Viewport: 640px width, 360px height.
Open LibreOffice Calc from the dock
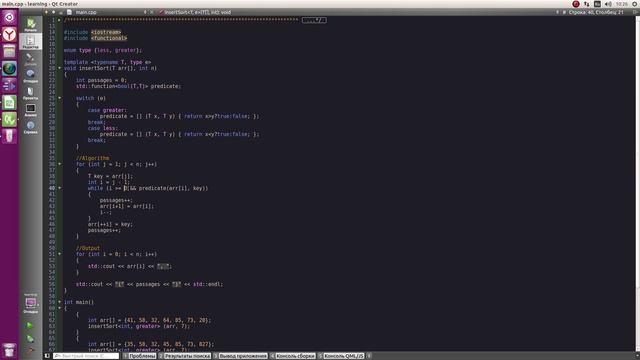pos(9,102)
